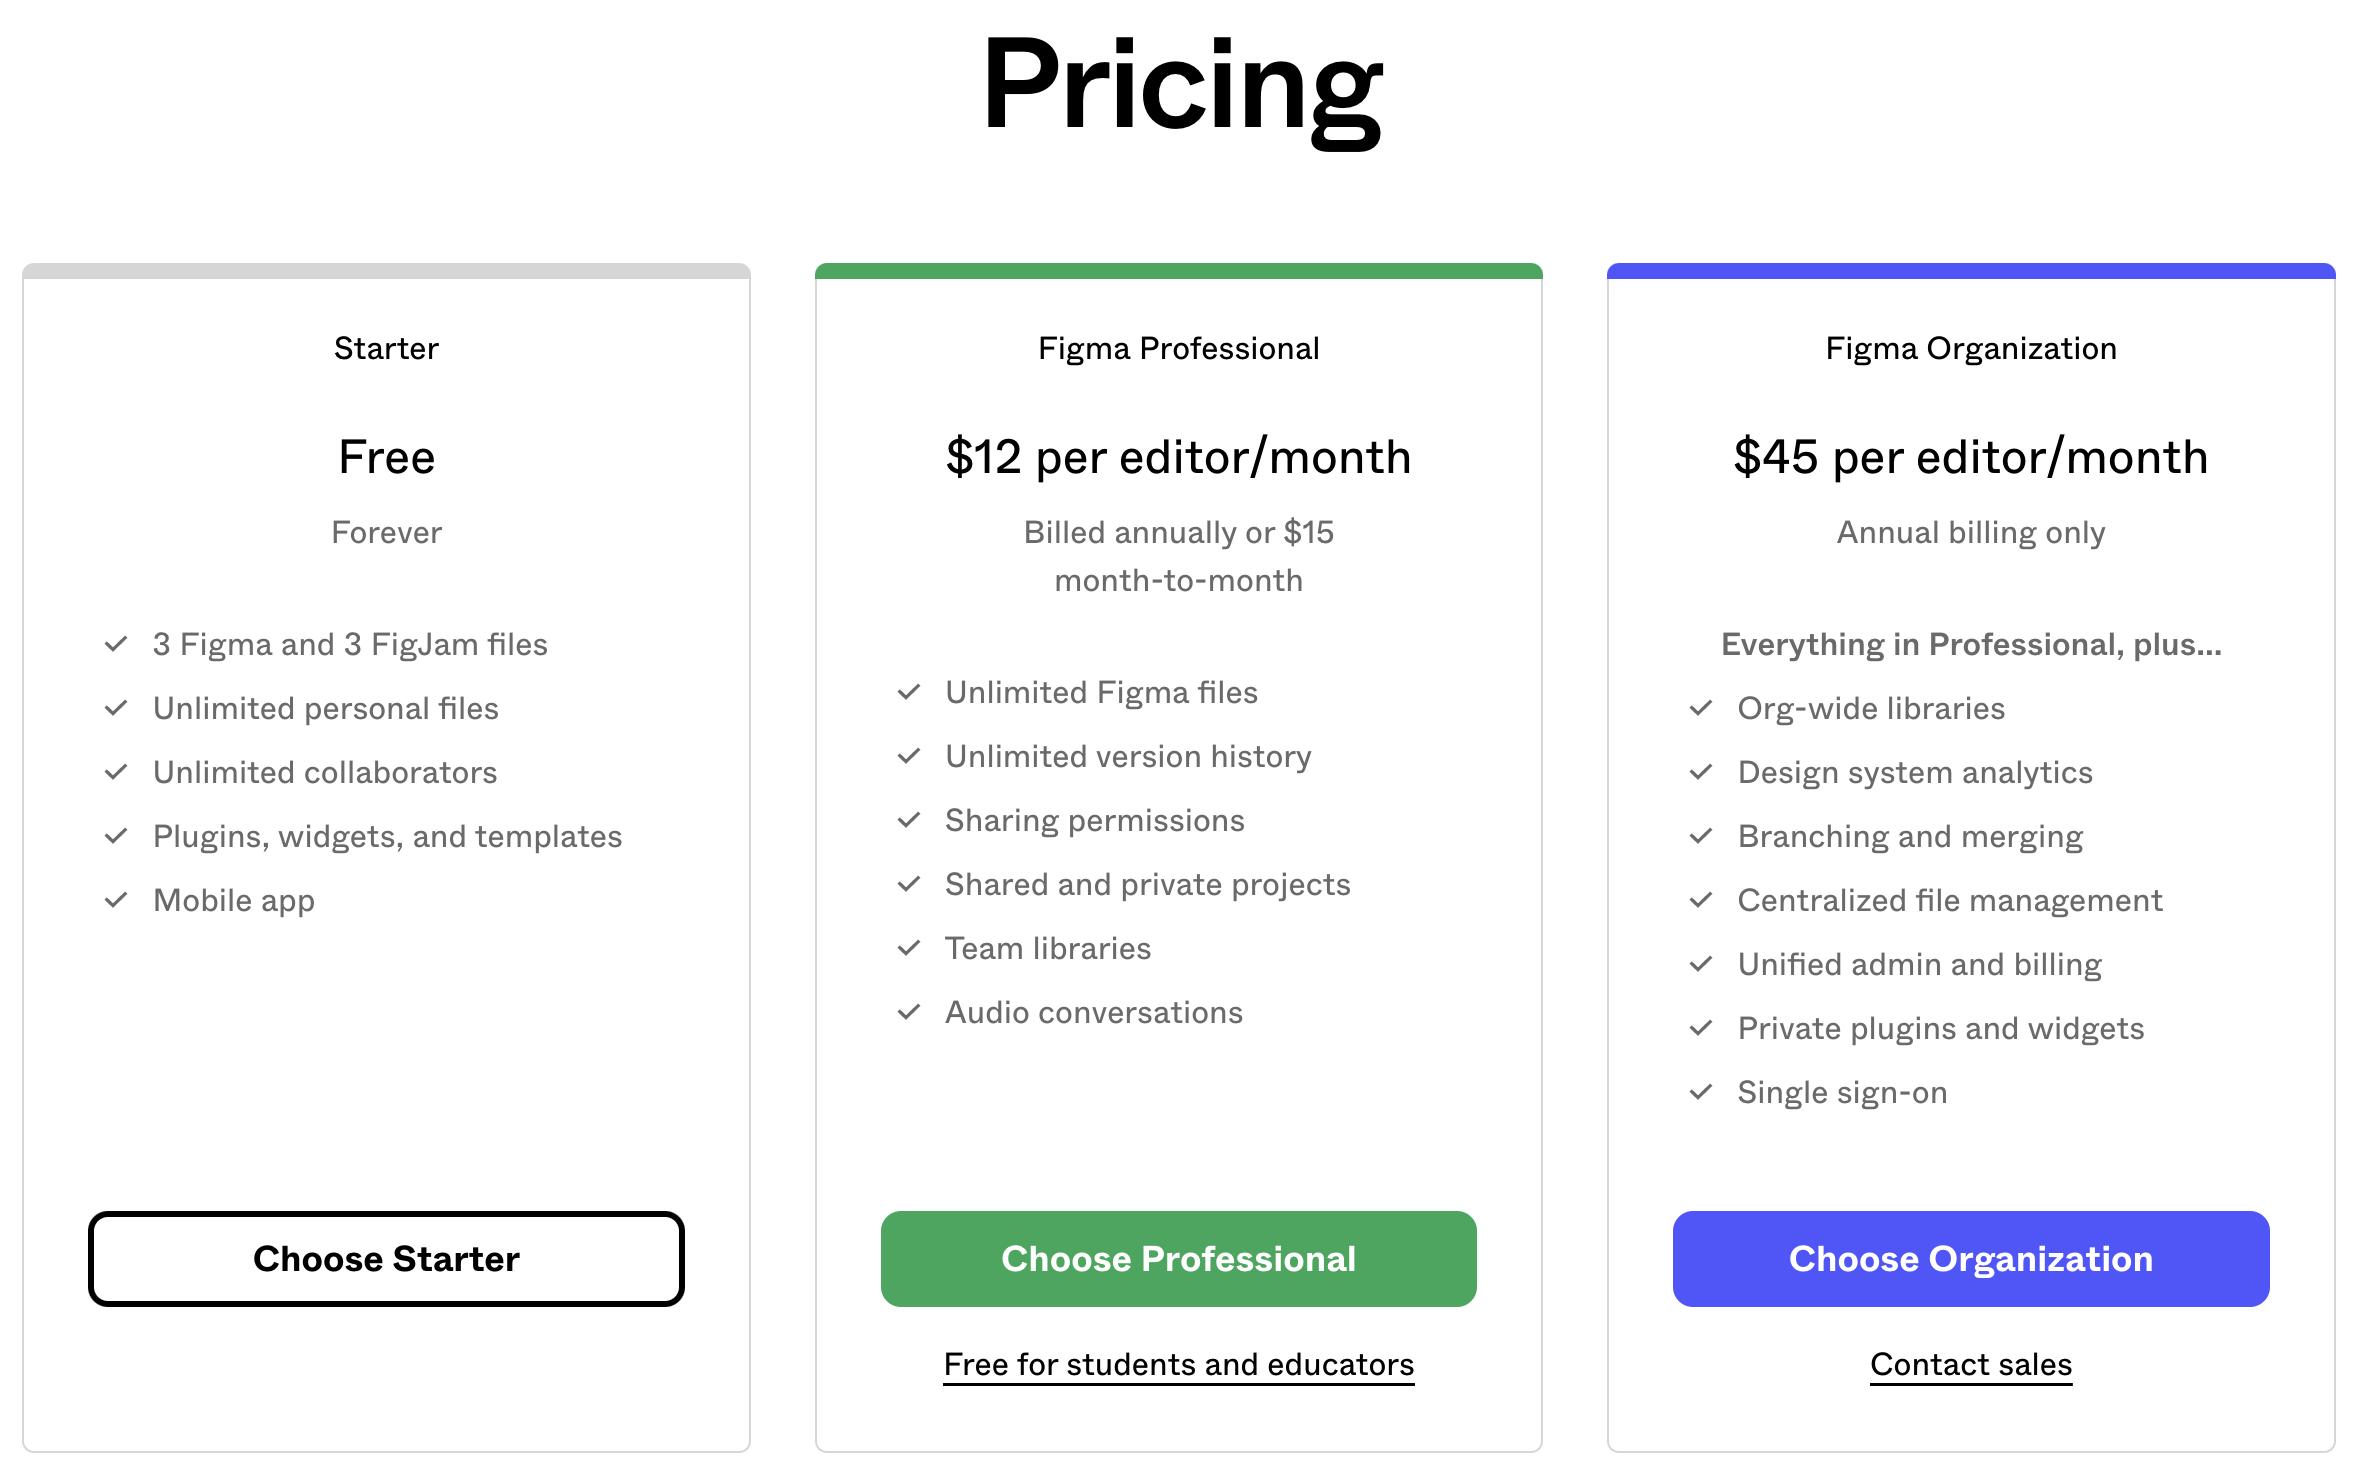
Task: Click the Pricing page heading
Action: 1182,86
